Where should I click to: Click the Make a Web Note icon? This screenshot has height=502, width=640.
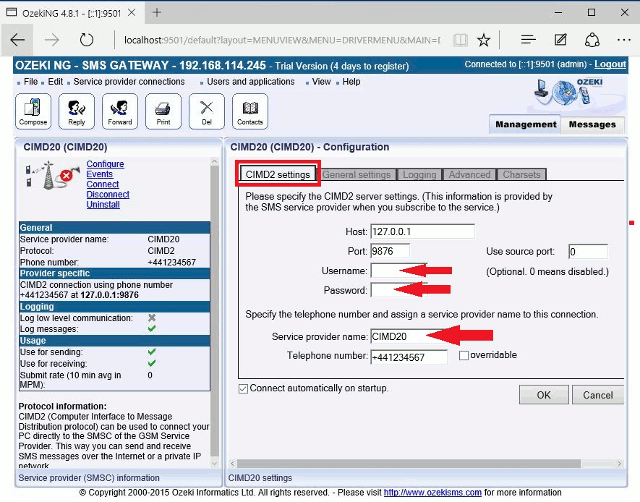pyautogui.click(x=560, y=40)
